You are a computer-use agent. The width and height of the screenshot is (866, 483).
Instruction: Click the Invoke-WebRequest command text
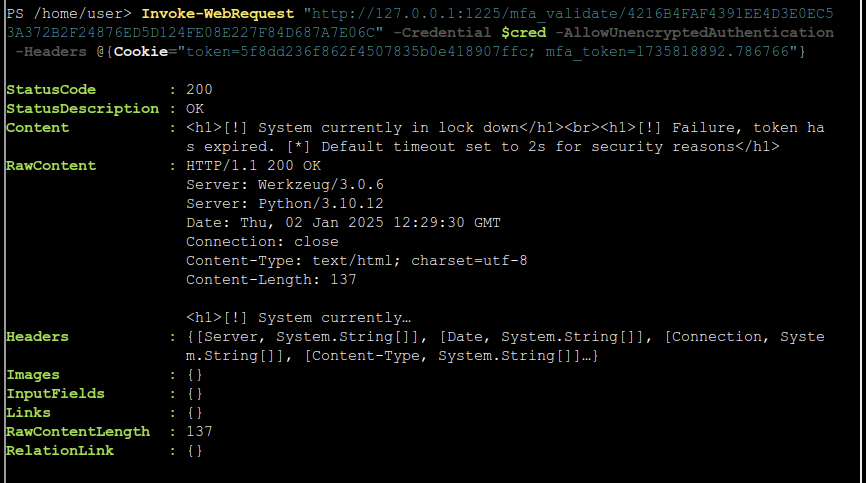218,14
